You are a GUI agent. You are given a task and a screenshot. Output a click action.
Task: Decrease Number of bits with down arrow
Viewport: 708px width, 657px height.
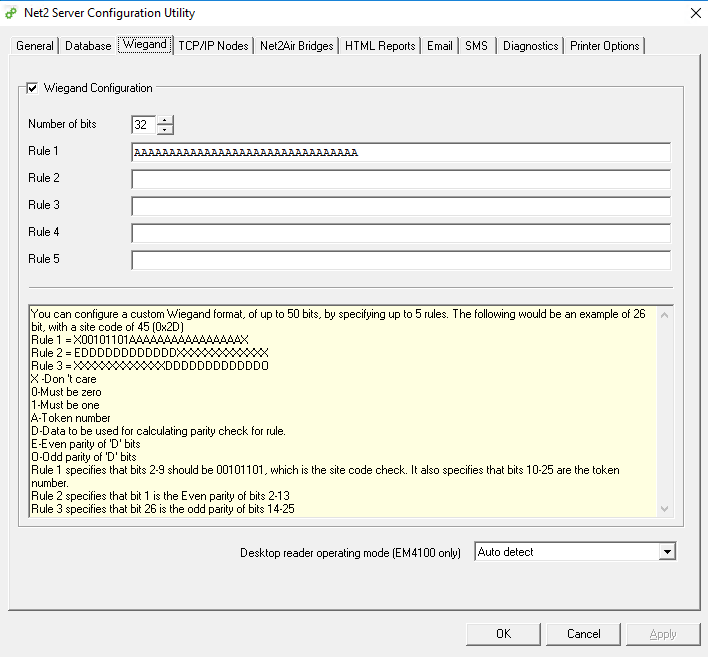click(165, 130)
